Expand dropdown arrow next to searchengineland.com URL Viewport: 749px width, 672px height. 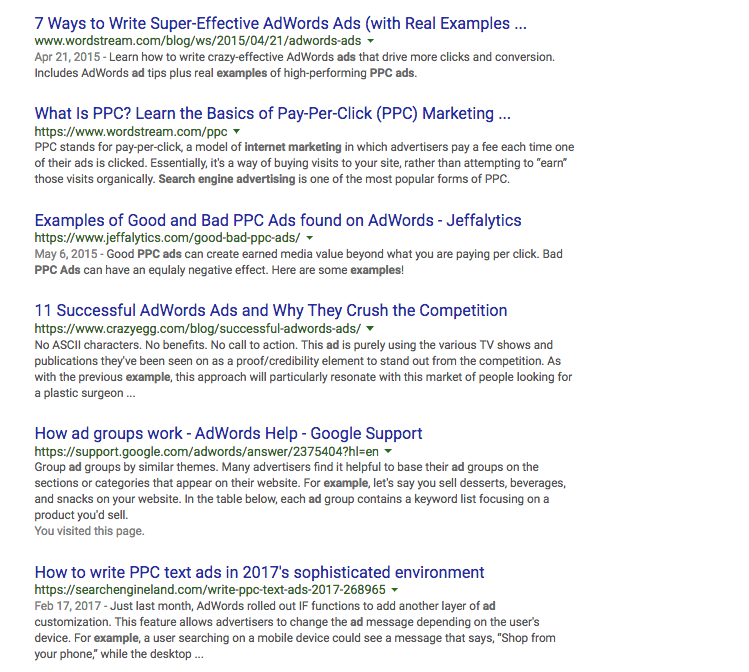[x=395, y=590]
